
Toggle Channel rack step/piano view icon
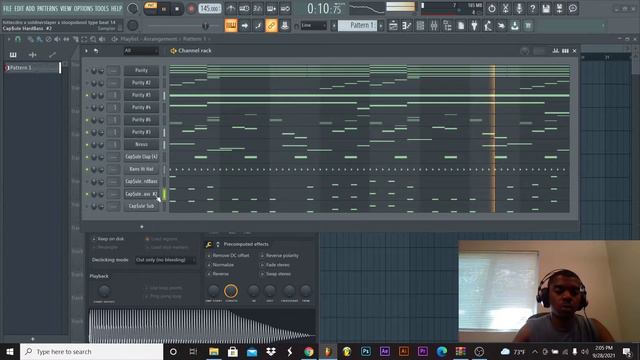click(x=565, y=51)
